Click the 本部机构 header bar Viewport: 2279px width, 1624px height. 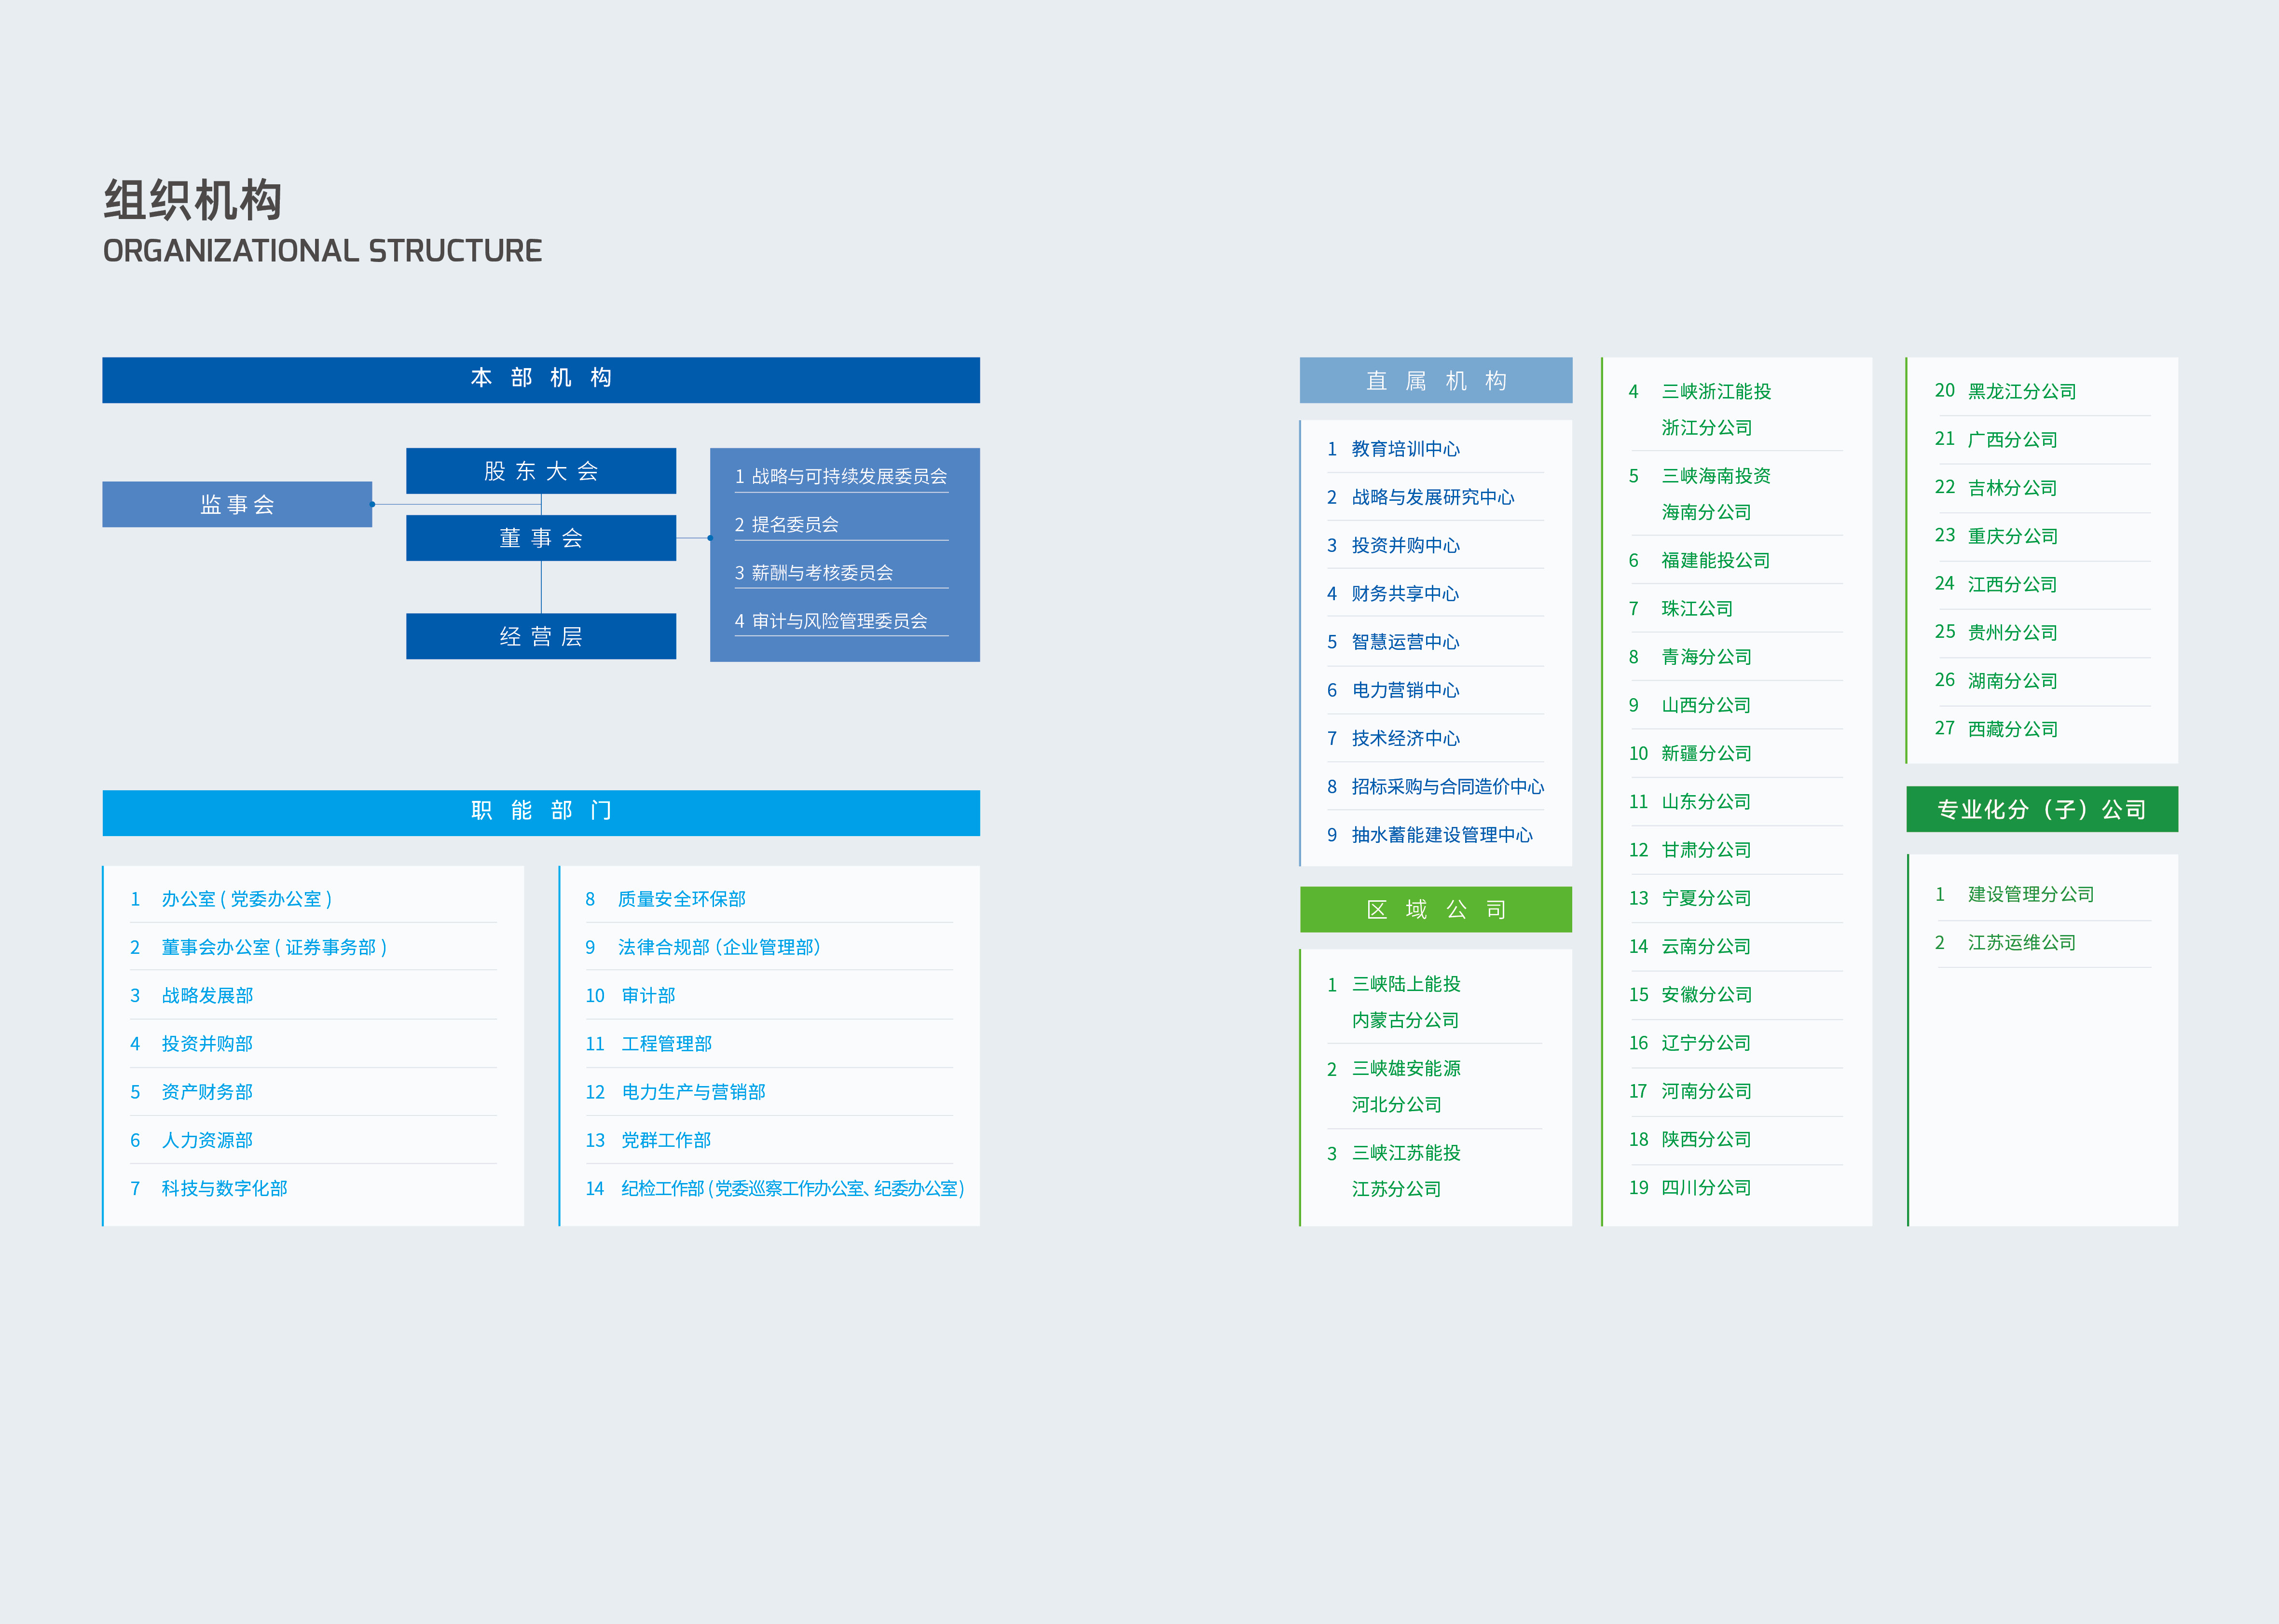click(x=540, y=379)
